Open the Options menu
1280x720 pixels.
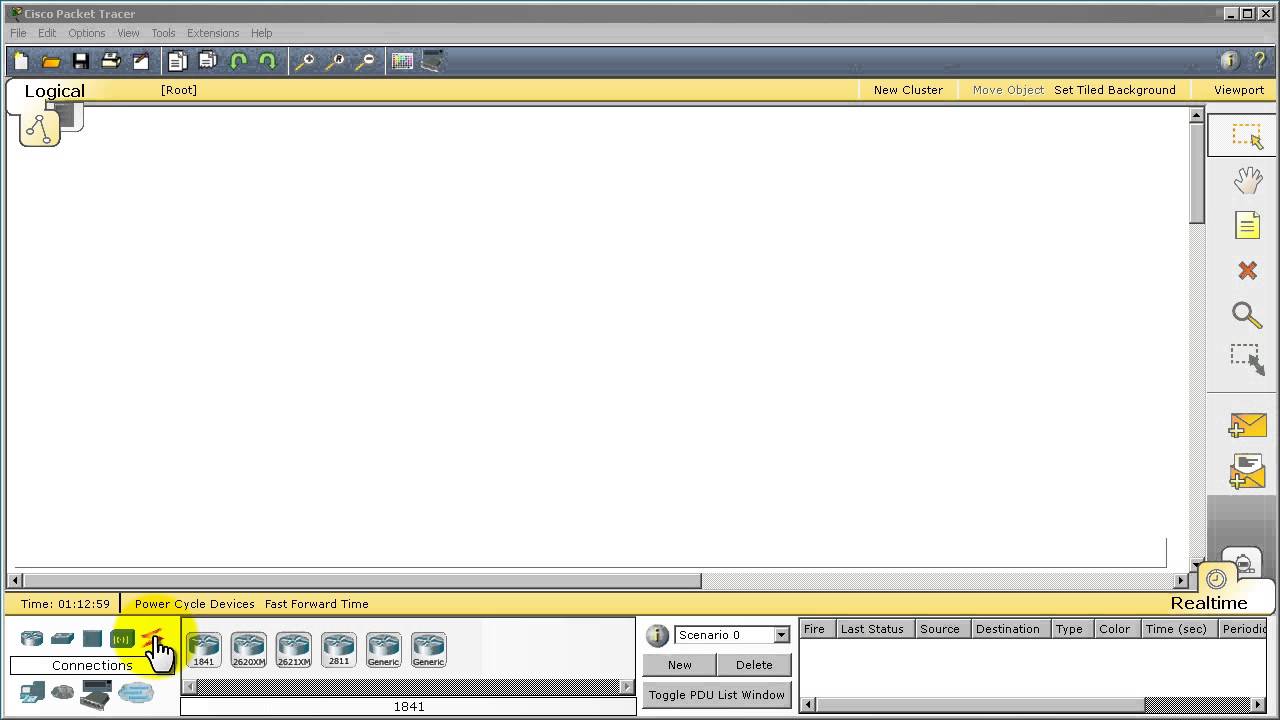point(87,33)
